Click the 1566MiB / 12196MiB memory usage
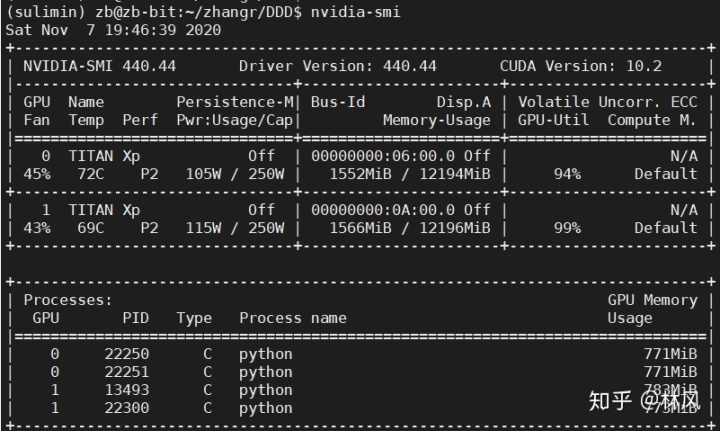Image resolution: width=720 pixels, height=431 pixels. click(x=410, y=228)
